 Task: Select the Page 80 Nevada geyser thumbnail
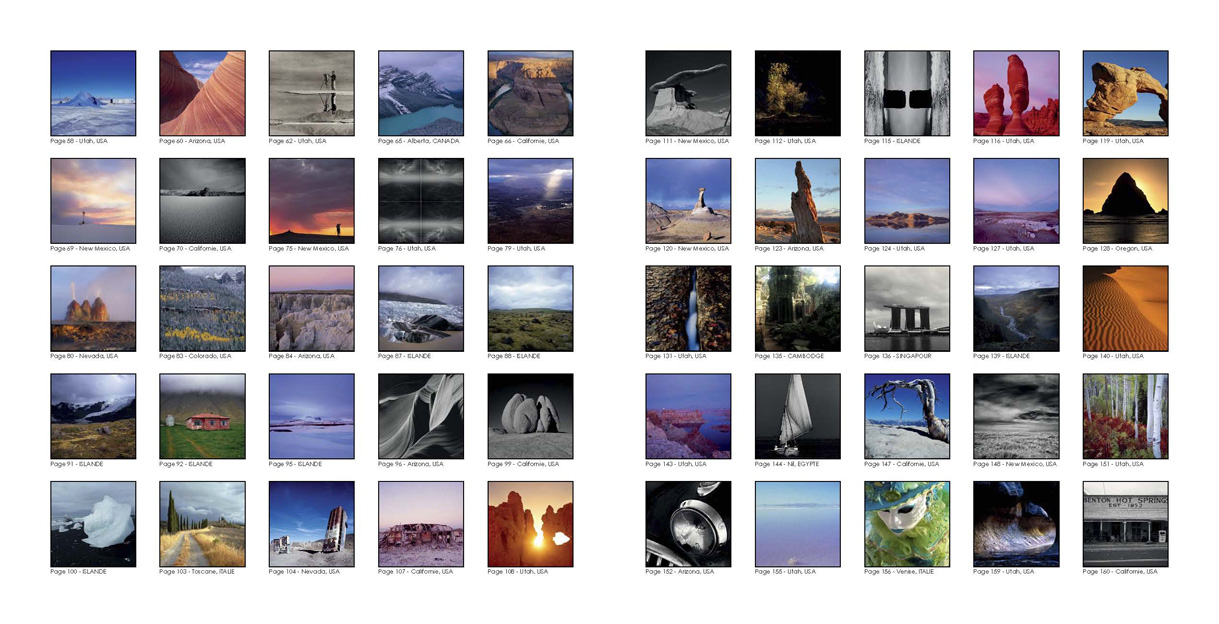(93, 308)
